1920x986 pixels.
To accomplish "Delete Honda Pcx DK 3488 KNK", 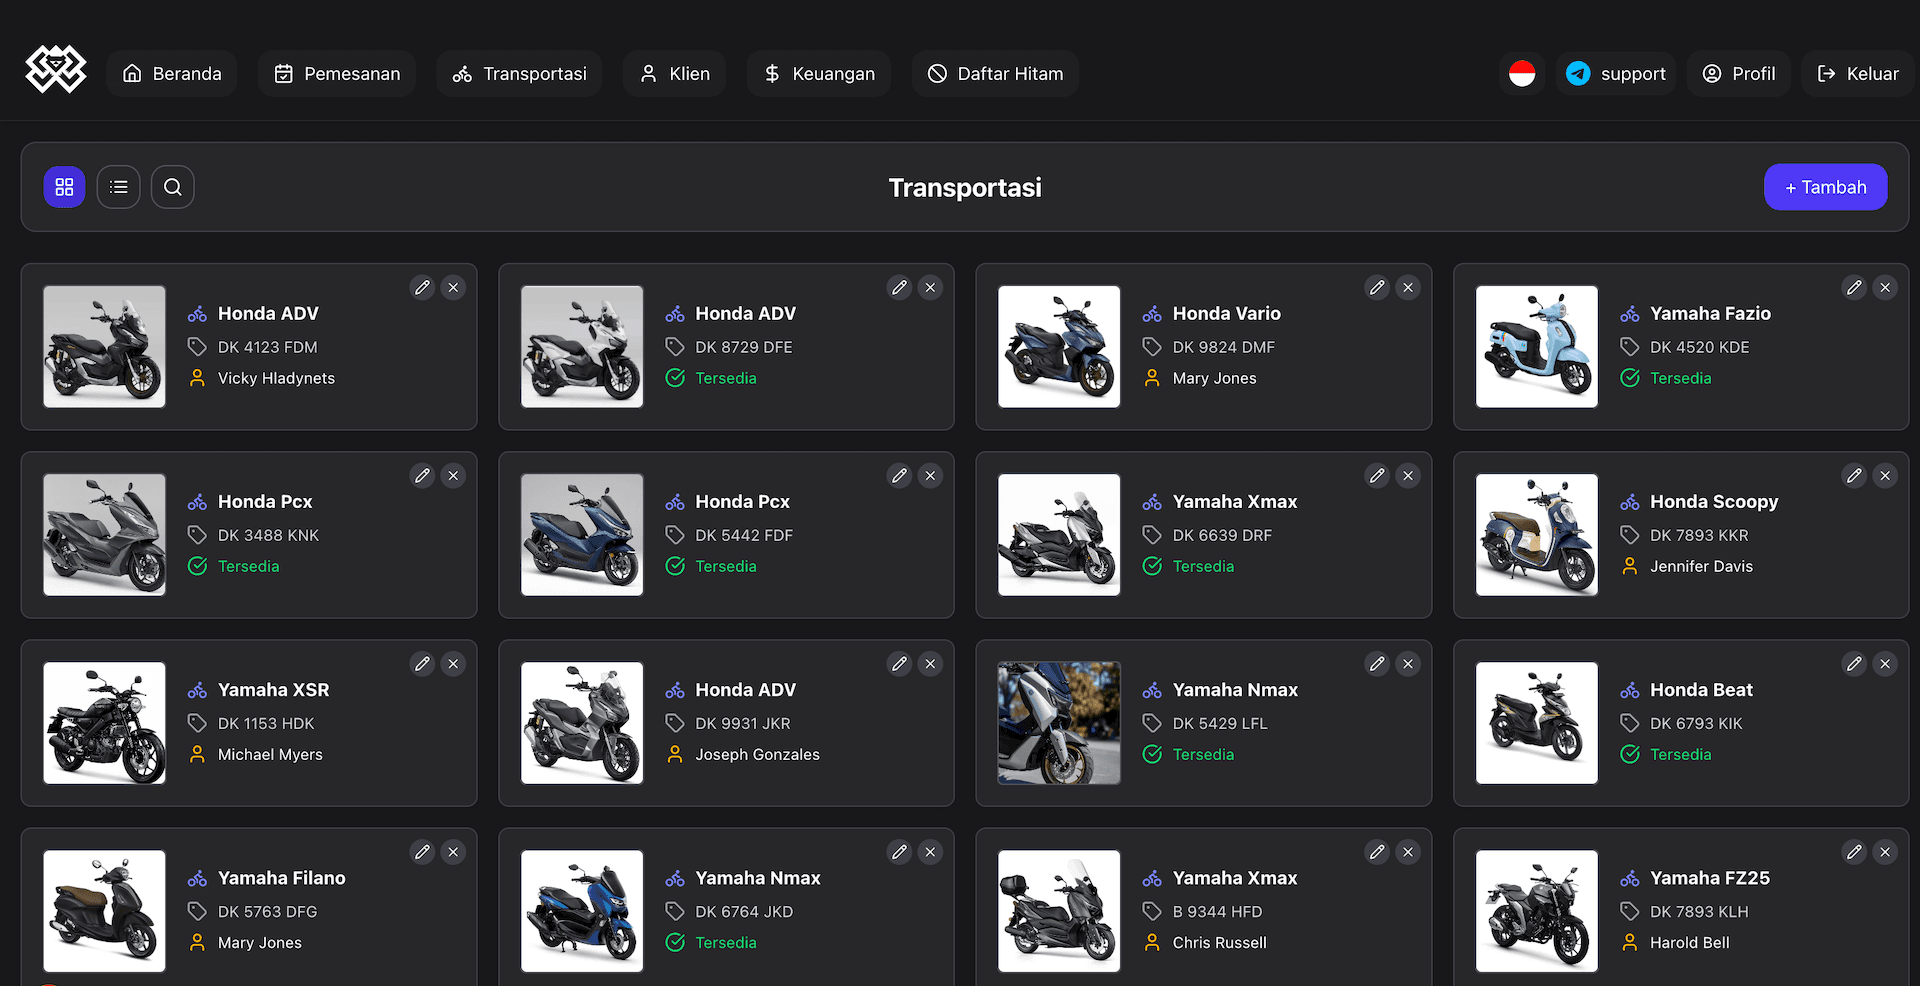I will click(x=454, y=476).
